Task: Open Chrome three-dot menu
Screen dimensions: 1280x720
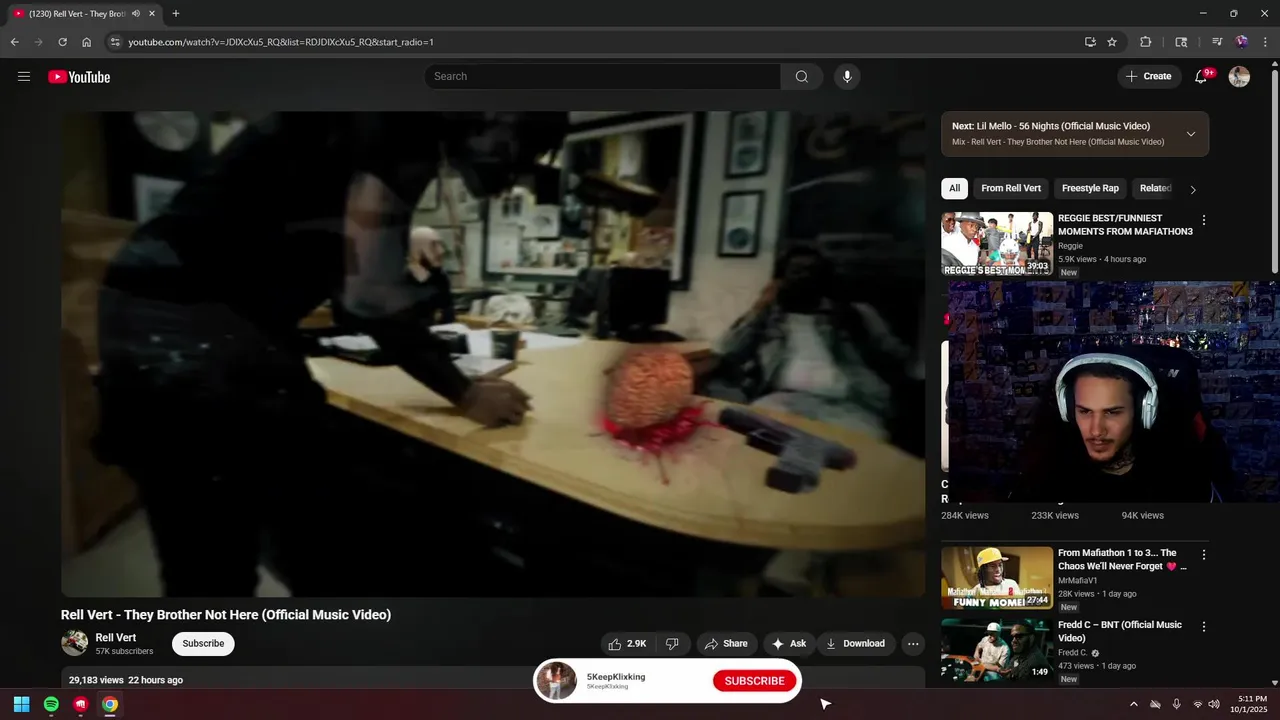Action: (x=1265, y=42)
